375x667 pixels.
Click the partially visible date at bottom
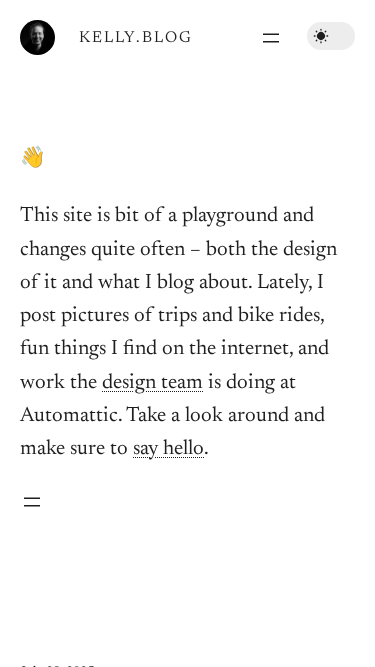(57, 664)
